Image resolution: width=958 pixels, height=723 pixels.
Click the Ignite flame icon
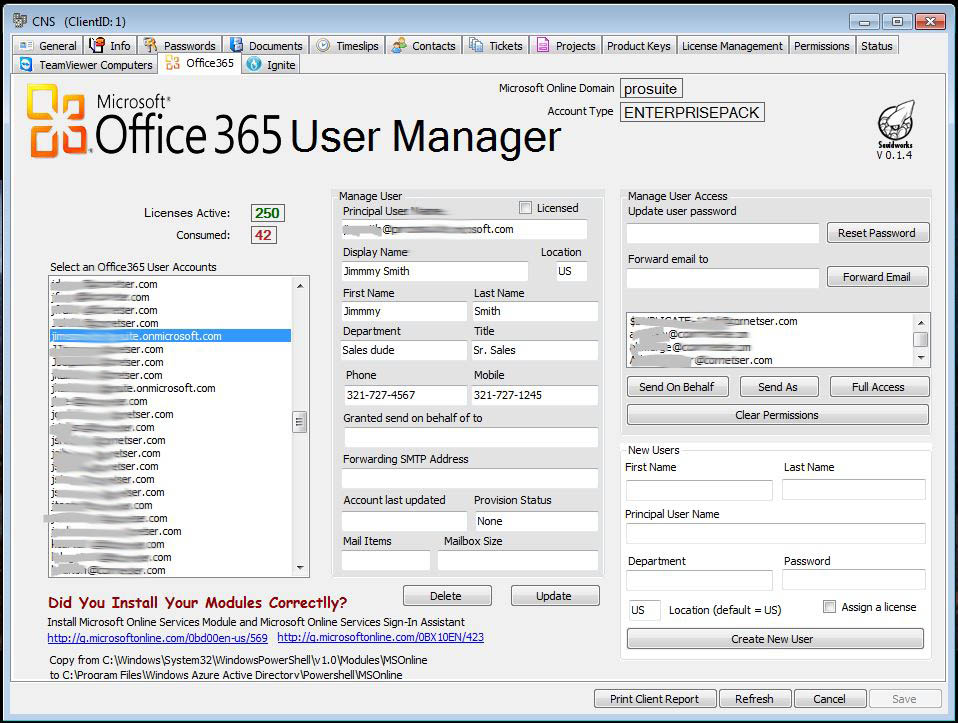pyautogui.click(x=254, y=64)
